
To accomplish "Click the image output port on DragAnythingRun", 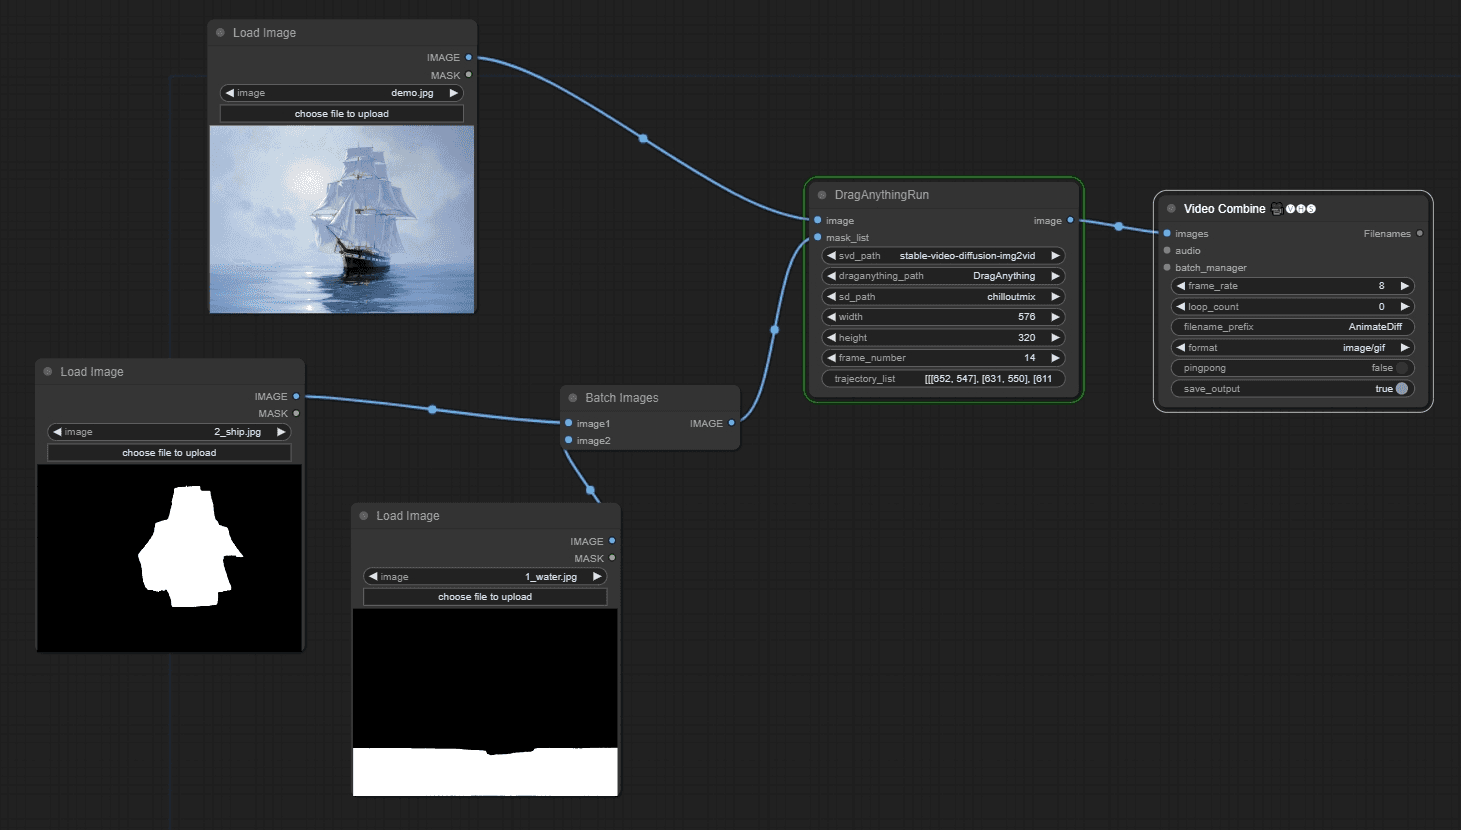I will (x=1070, y=220).
